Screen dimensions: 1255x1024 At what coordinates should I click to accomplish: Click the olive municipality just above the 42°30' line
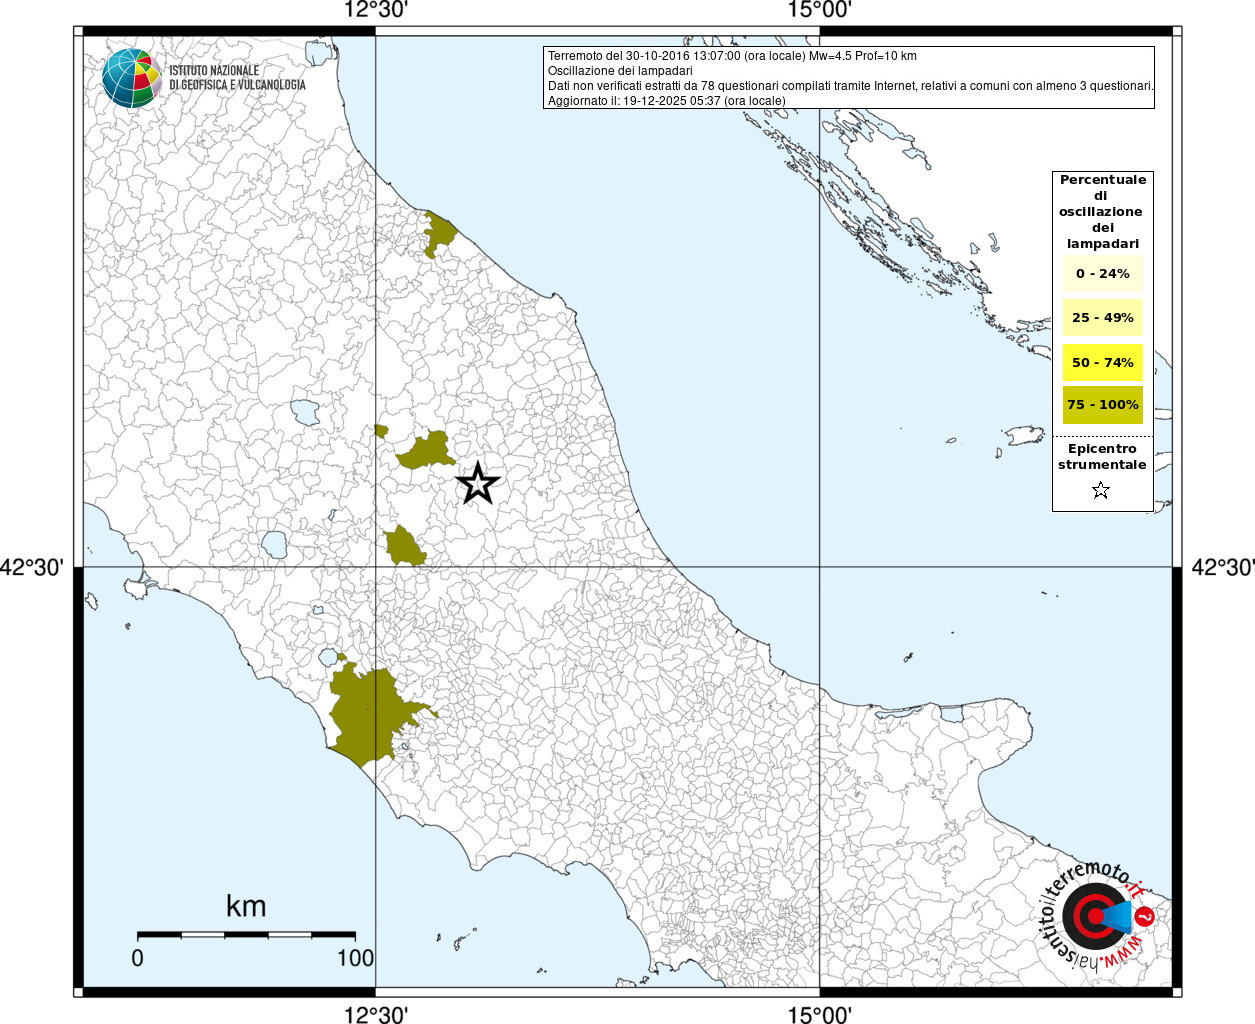[x=404, y=546]
